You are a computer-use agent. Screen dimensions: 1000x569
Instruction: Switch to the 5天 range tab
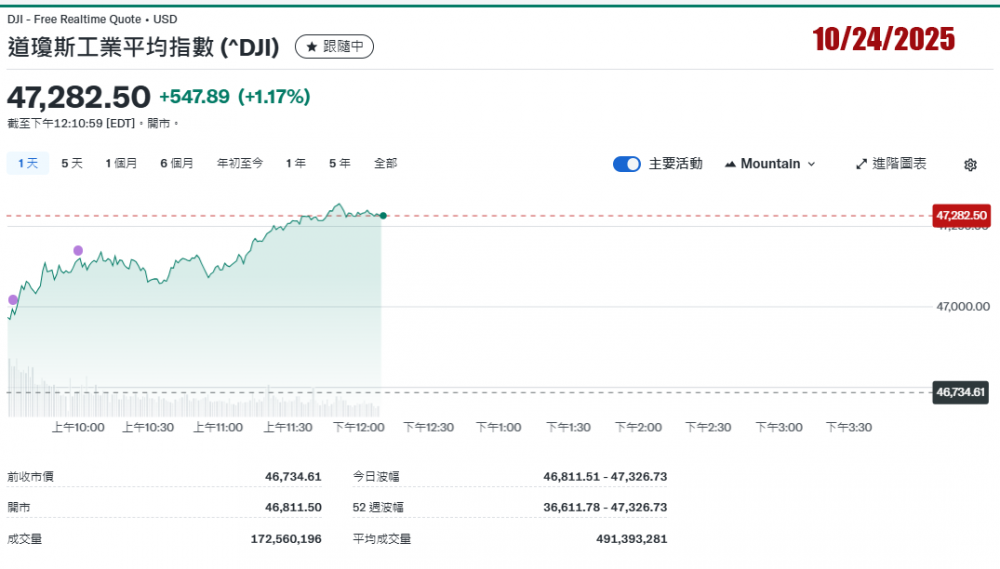tap(72, 163)
